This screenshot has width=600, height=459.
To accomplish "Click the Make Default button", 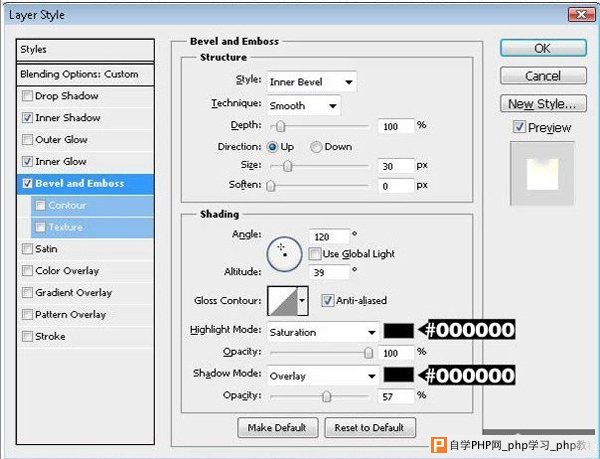I will pyautogui.click(x=277, y=427).
